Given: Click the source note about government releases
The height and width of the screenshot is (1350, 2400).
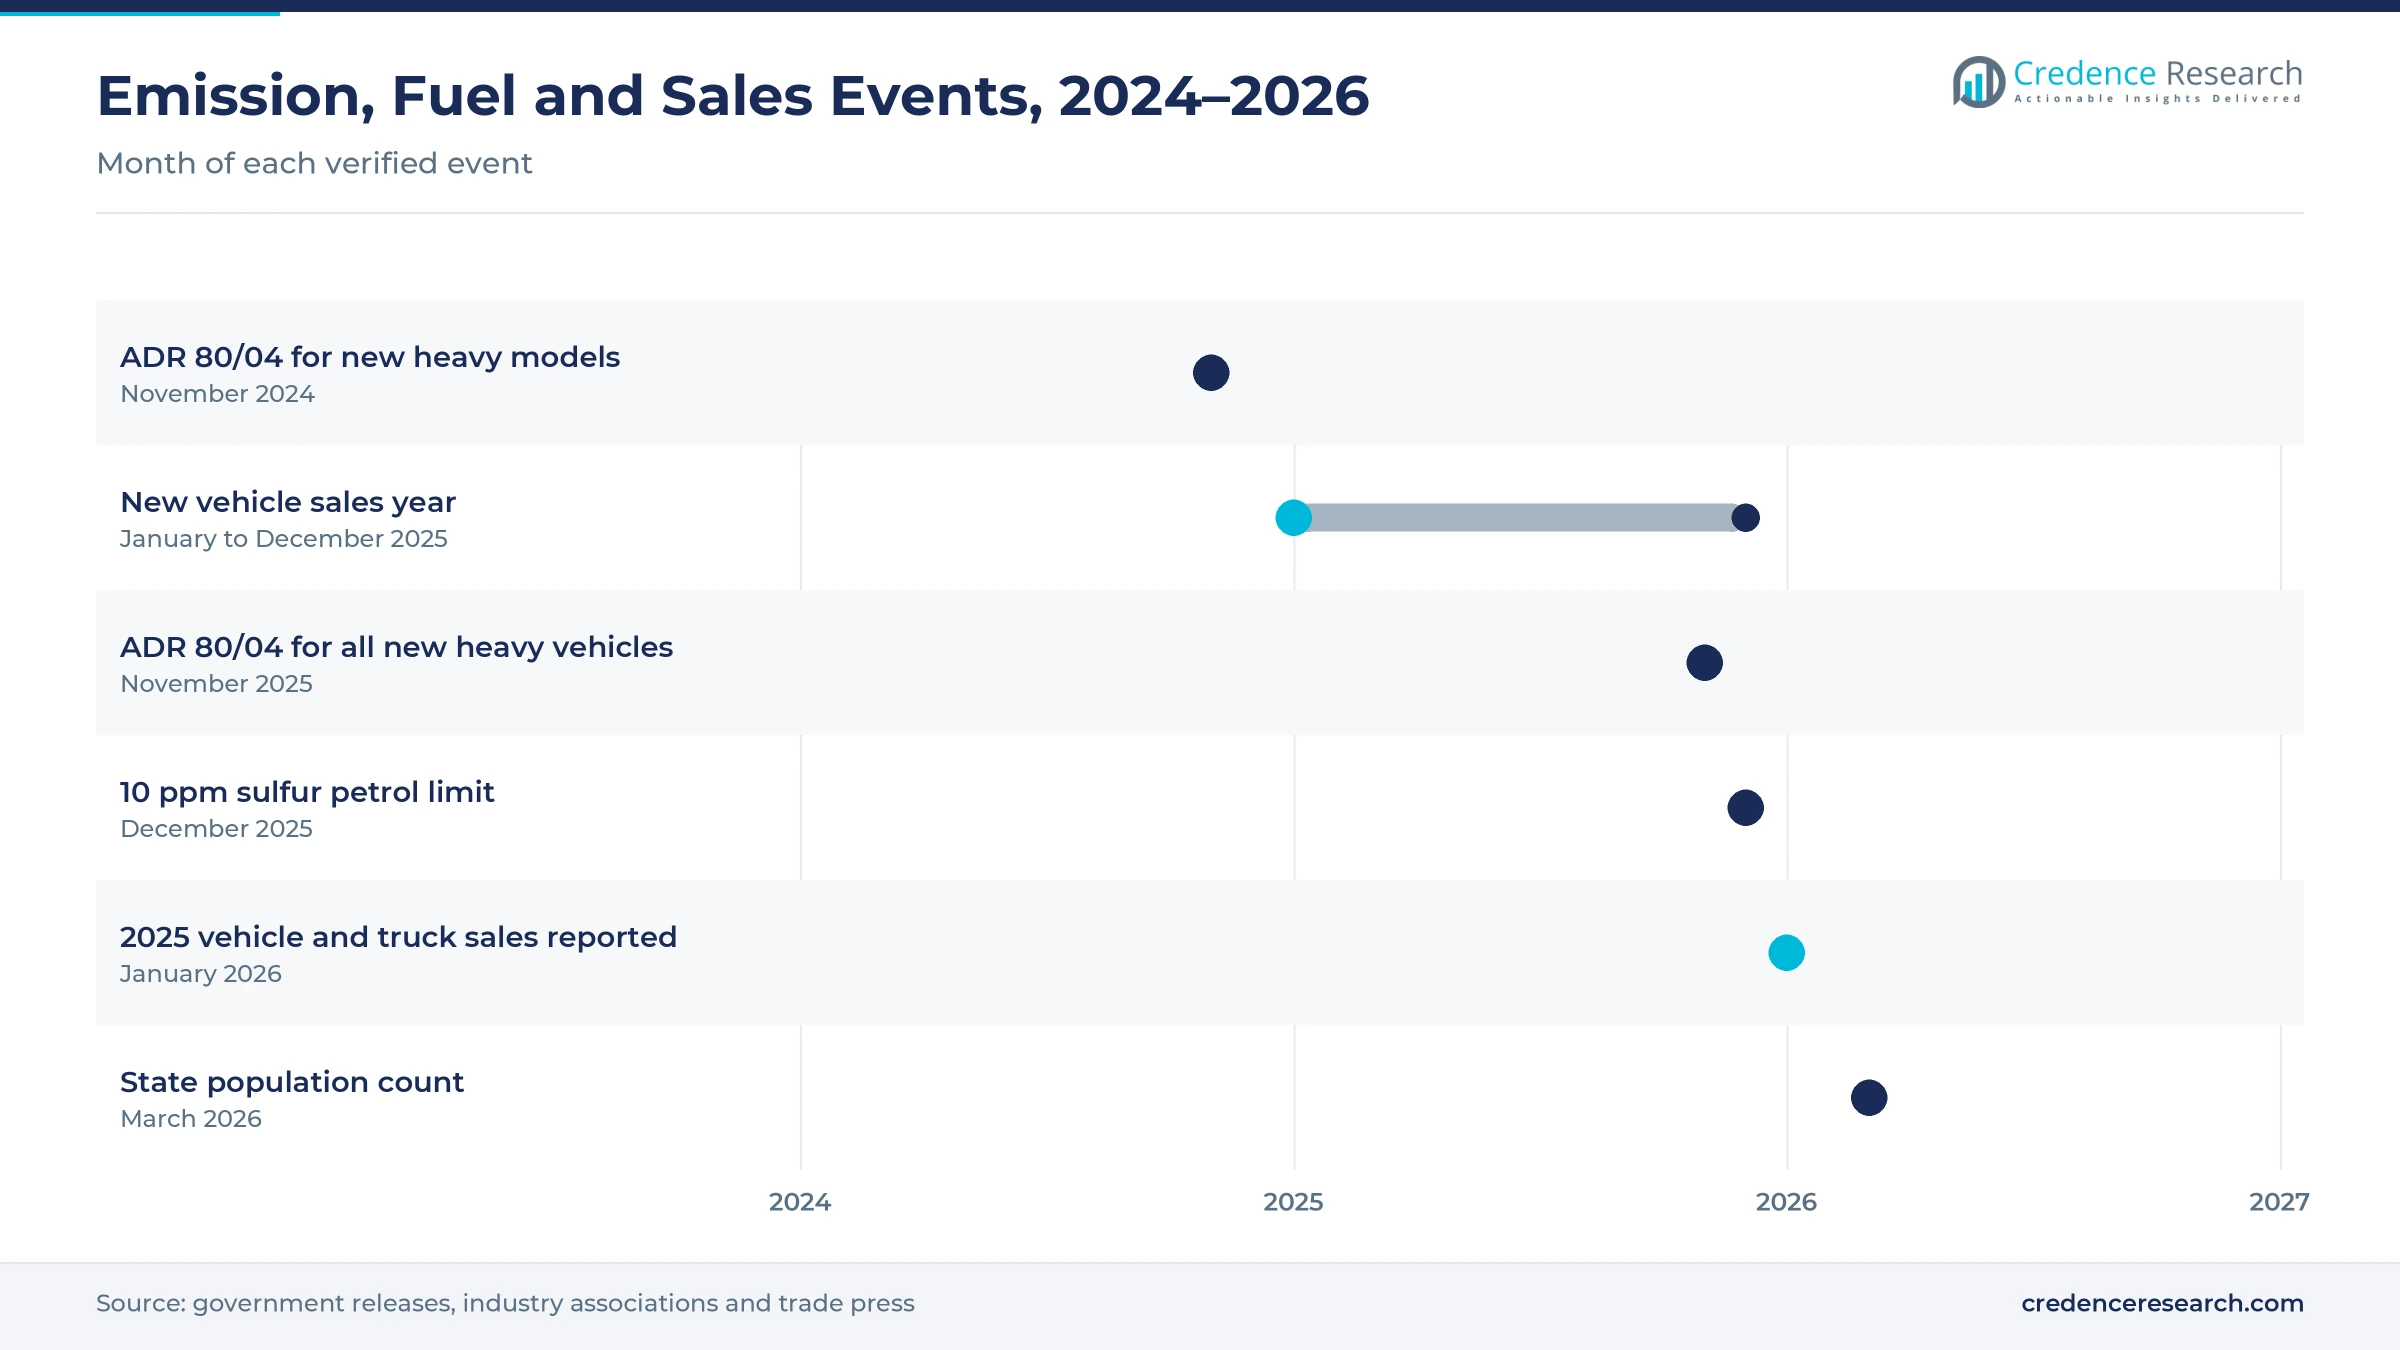Looking at the screenshot, I should [505, 1303].
